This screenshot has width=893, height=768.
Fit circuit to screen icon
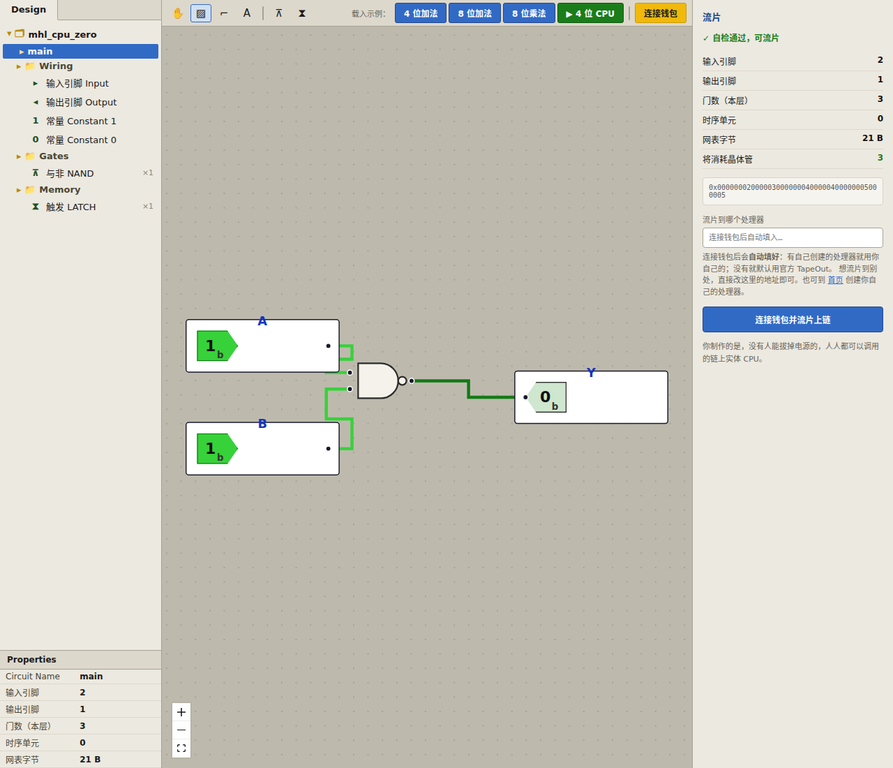click(181, 748)
